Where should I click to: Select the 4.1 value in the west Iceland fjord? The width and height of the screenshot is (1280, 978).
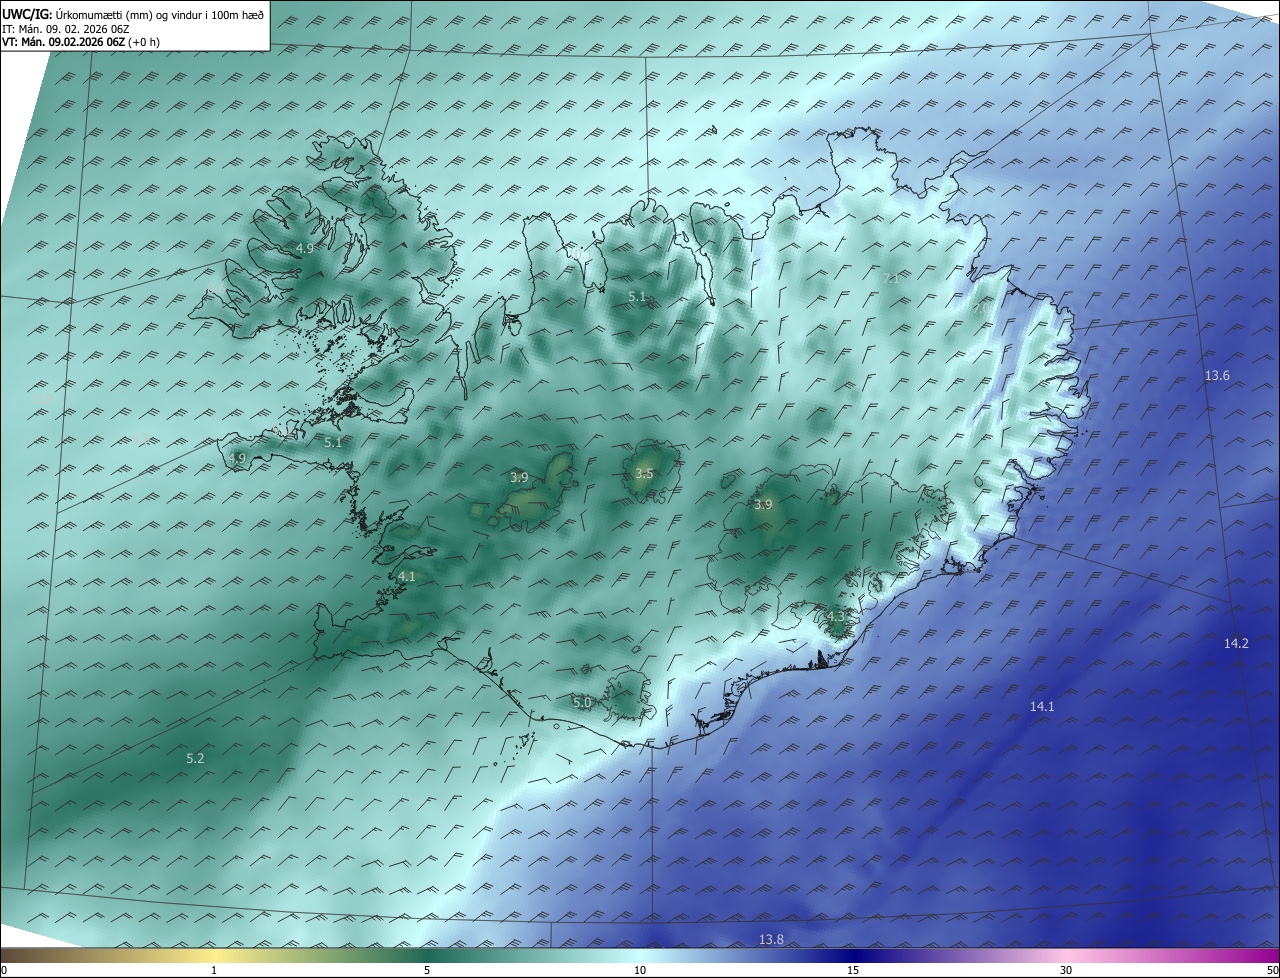[406, 577]
